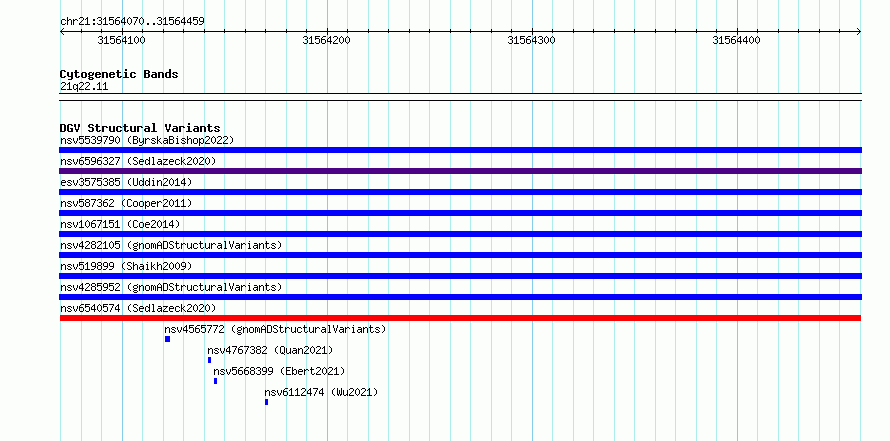Click the right arrowhead of the ruler

[859, 31]
